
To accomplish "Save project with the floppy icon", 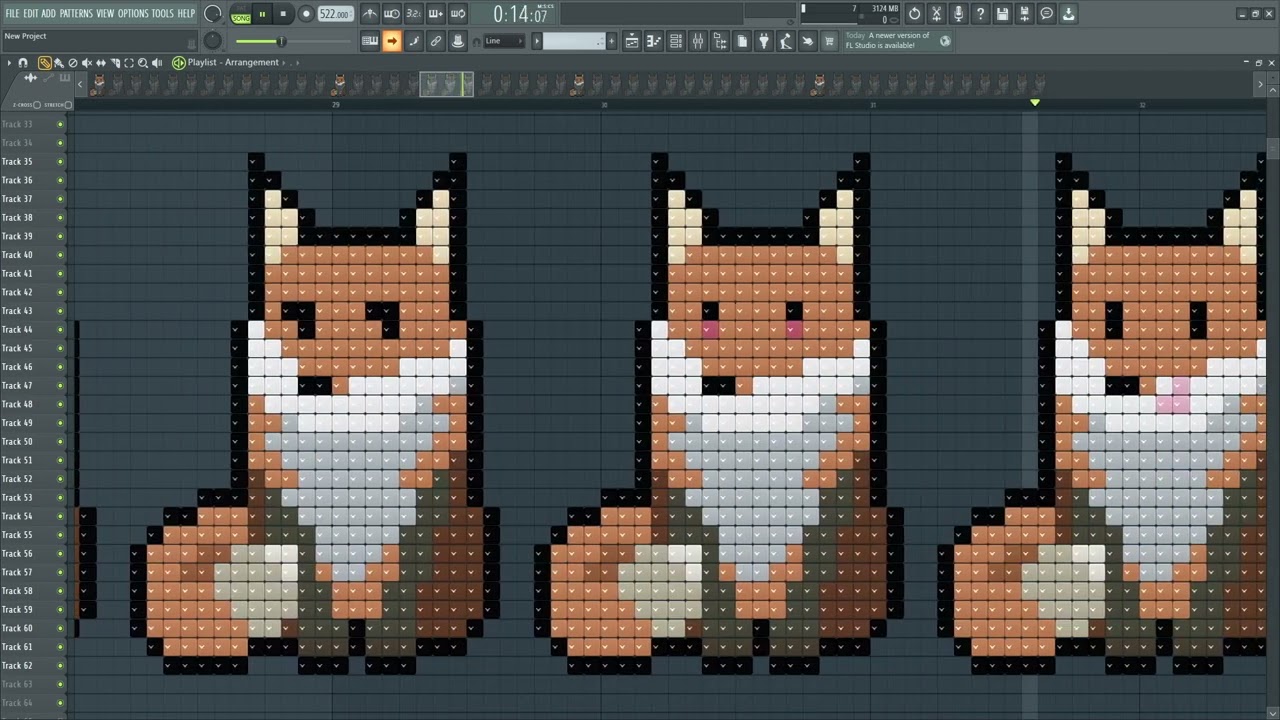I will click(1002, 14).
